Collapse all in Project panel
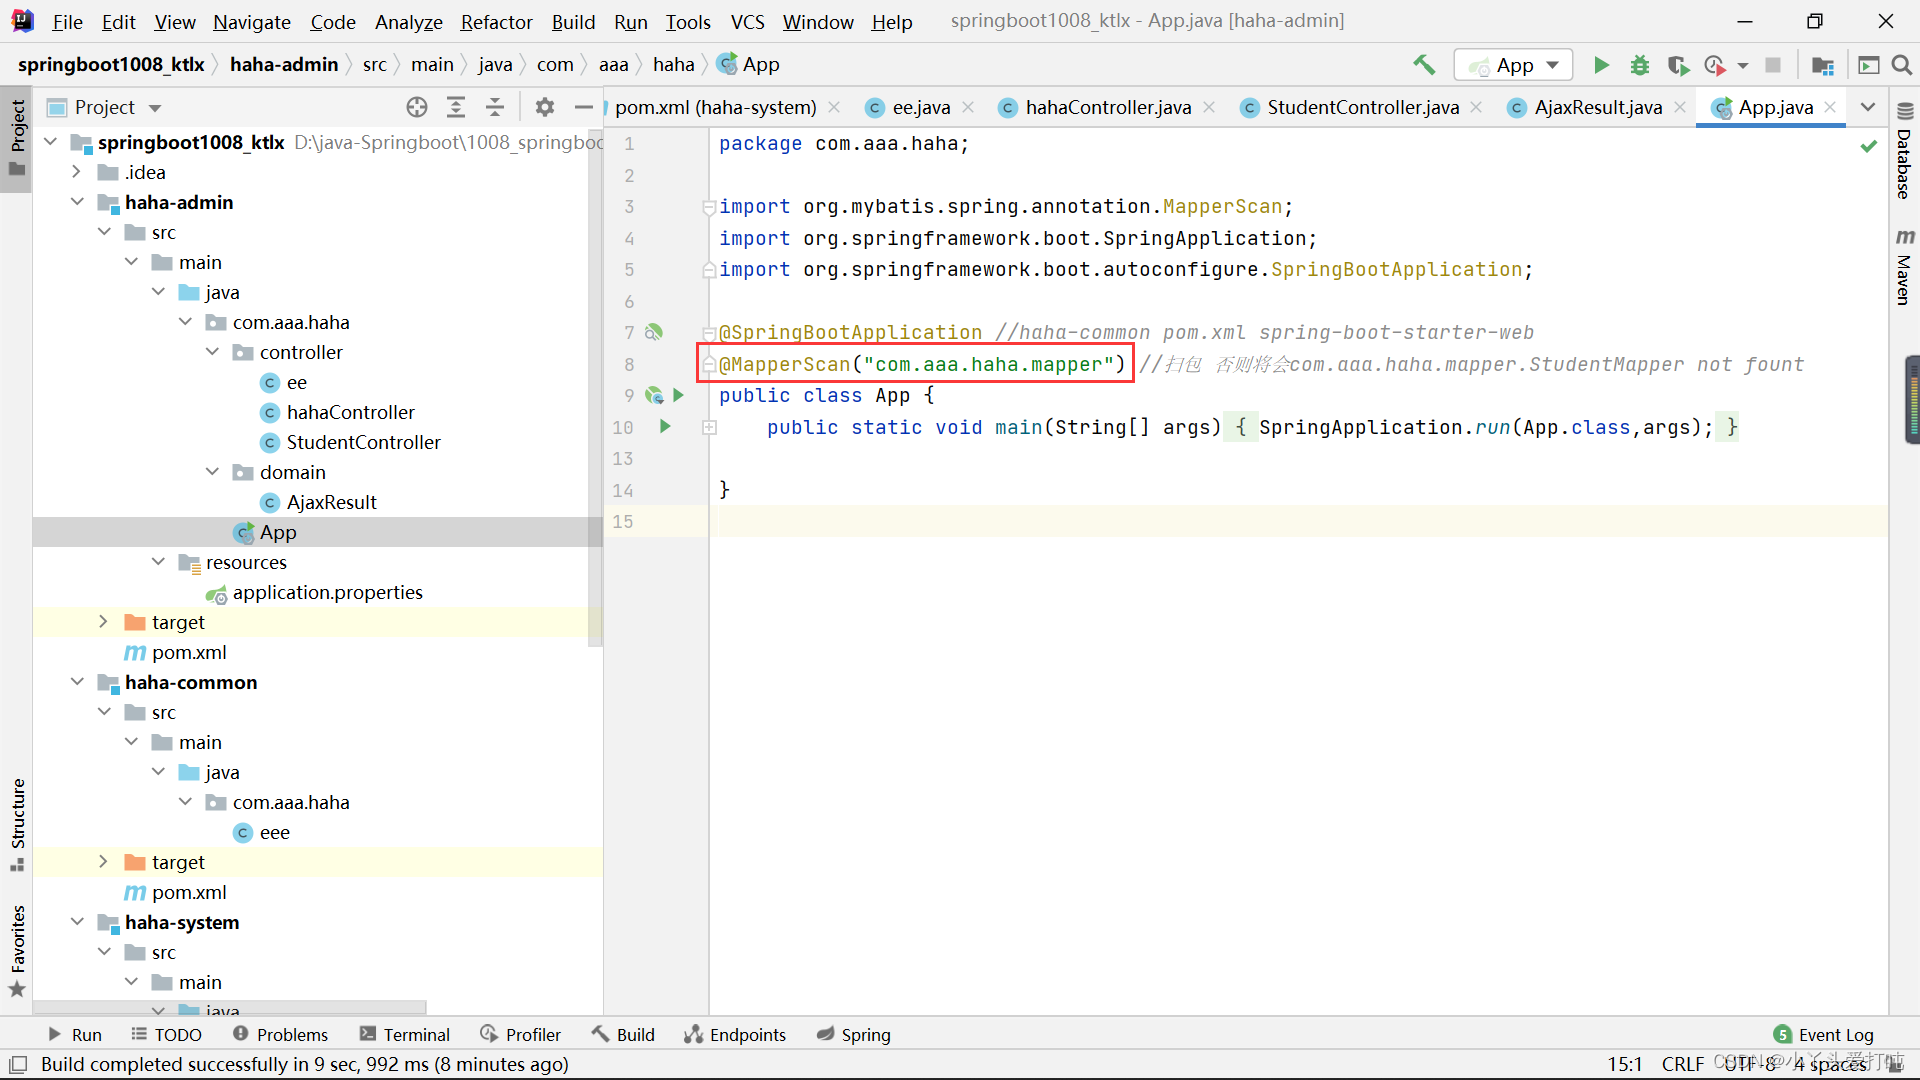The image size is (1920, 1080). [495, 107]
